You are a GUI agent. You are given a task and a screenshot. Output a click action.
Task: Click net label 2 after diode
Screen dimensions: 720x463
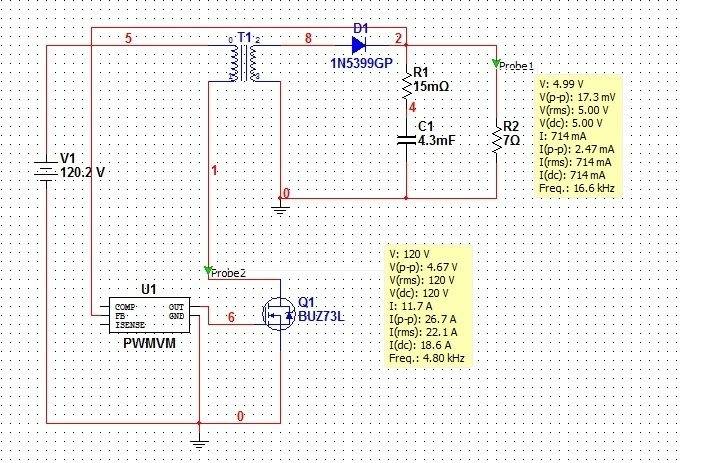coord(398,38)
